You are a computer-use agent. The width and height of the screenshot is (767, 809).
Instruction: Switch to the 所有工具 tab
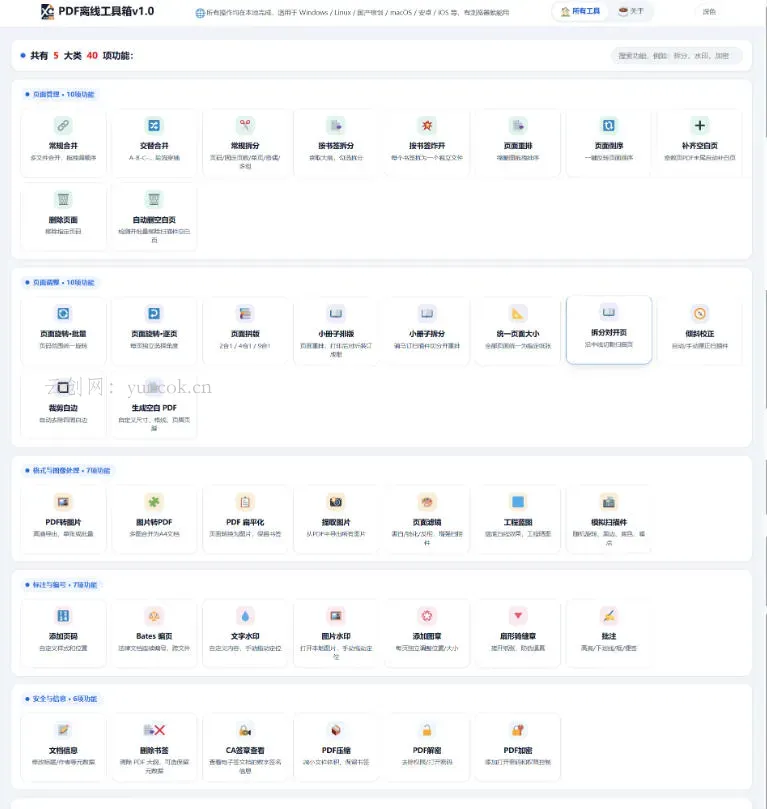tap(580, 11)
